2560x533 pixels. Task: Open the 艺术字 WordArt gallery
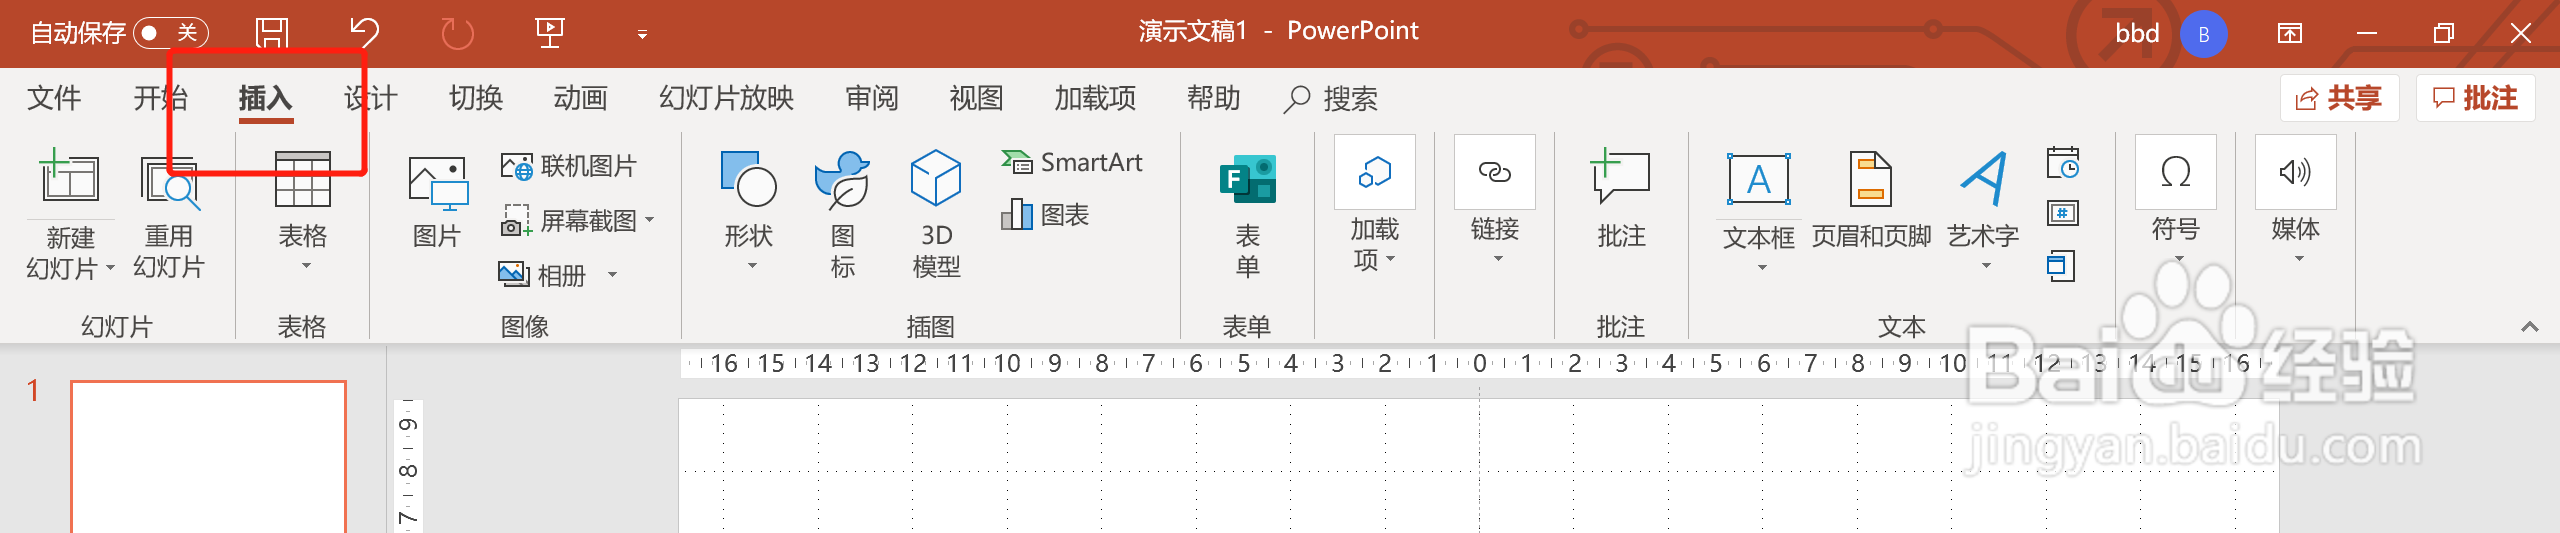1984,210
